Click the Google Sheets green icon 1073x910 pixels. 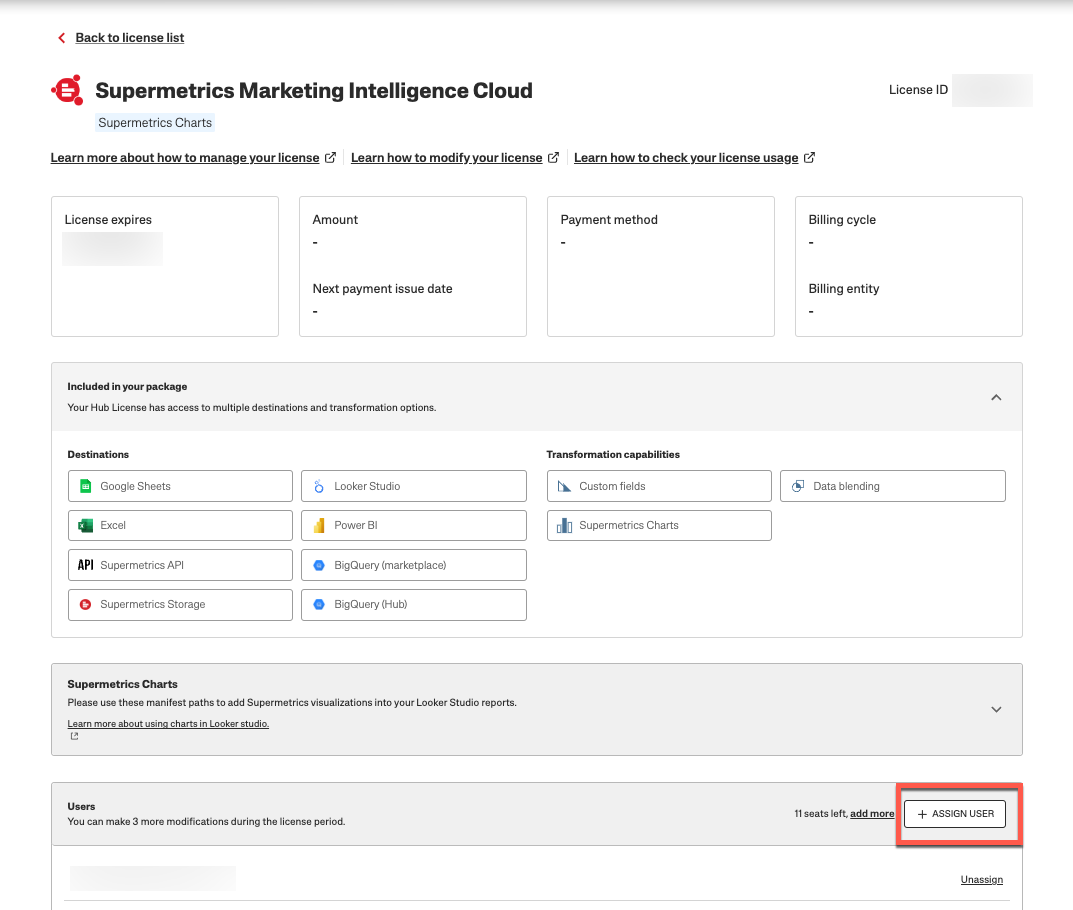pyautogui.click(x=86, y=486)
